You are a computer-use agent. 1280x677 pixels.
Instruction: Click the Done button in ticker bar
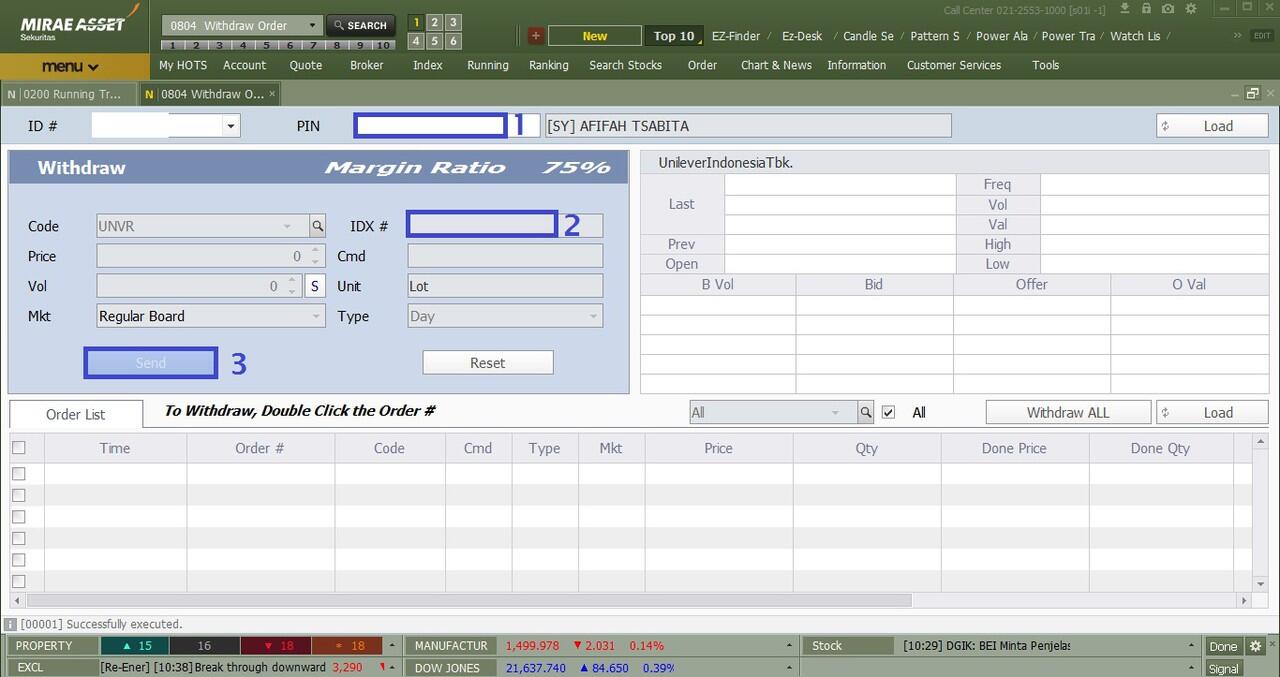[1223, 646]
